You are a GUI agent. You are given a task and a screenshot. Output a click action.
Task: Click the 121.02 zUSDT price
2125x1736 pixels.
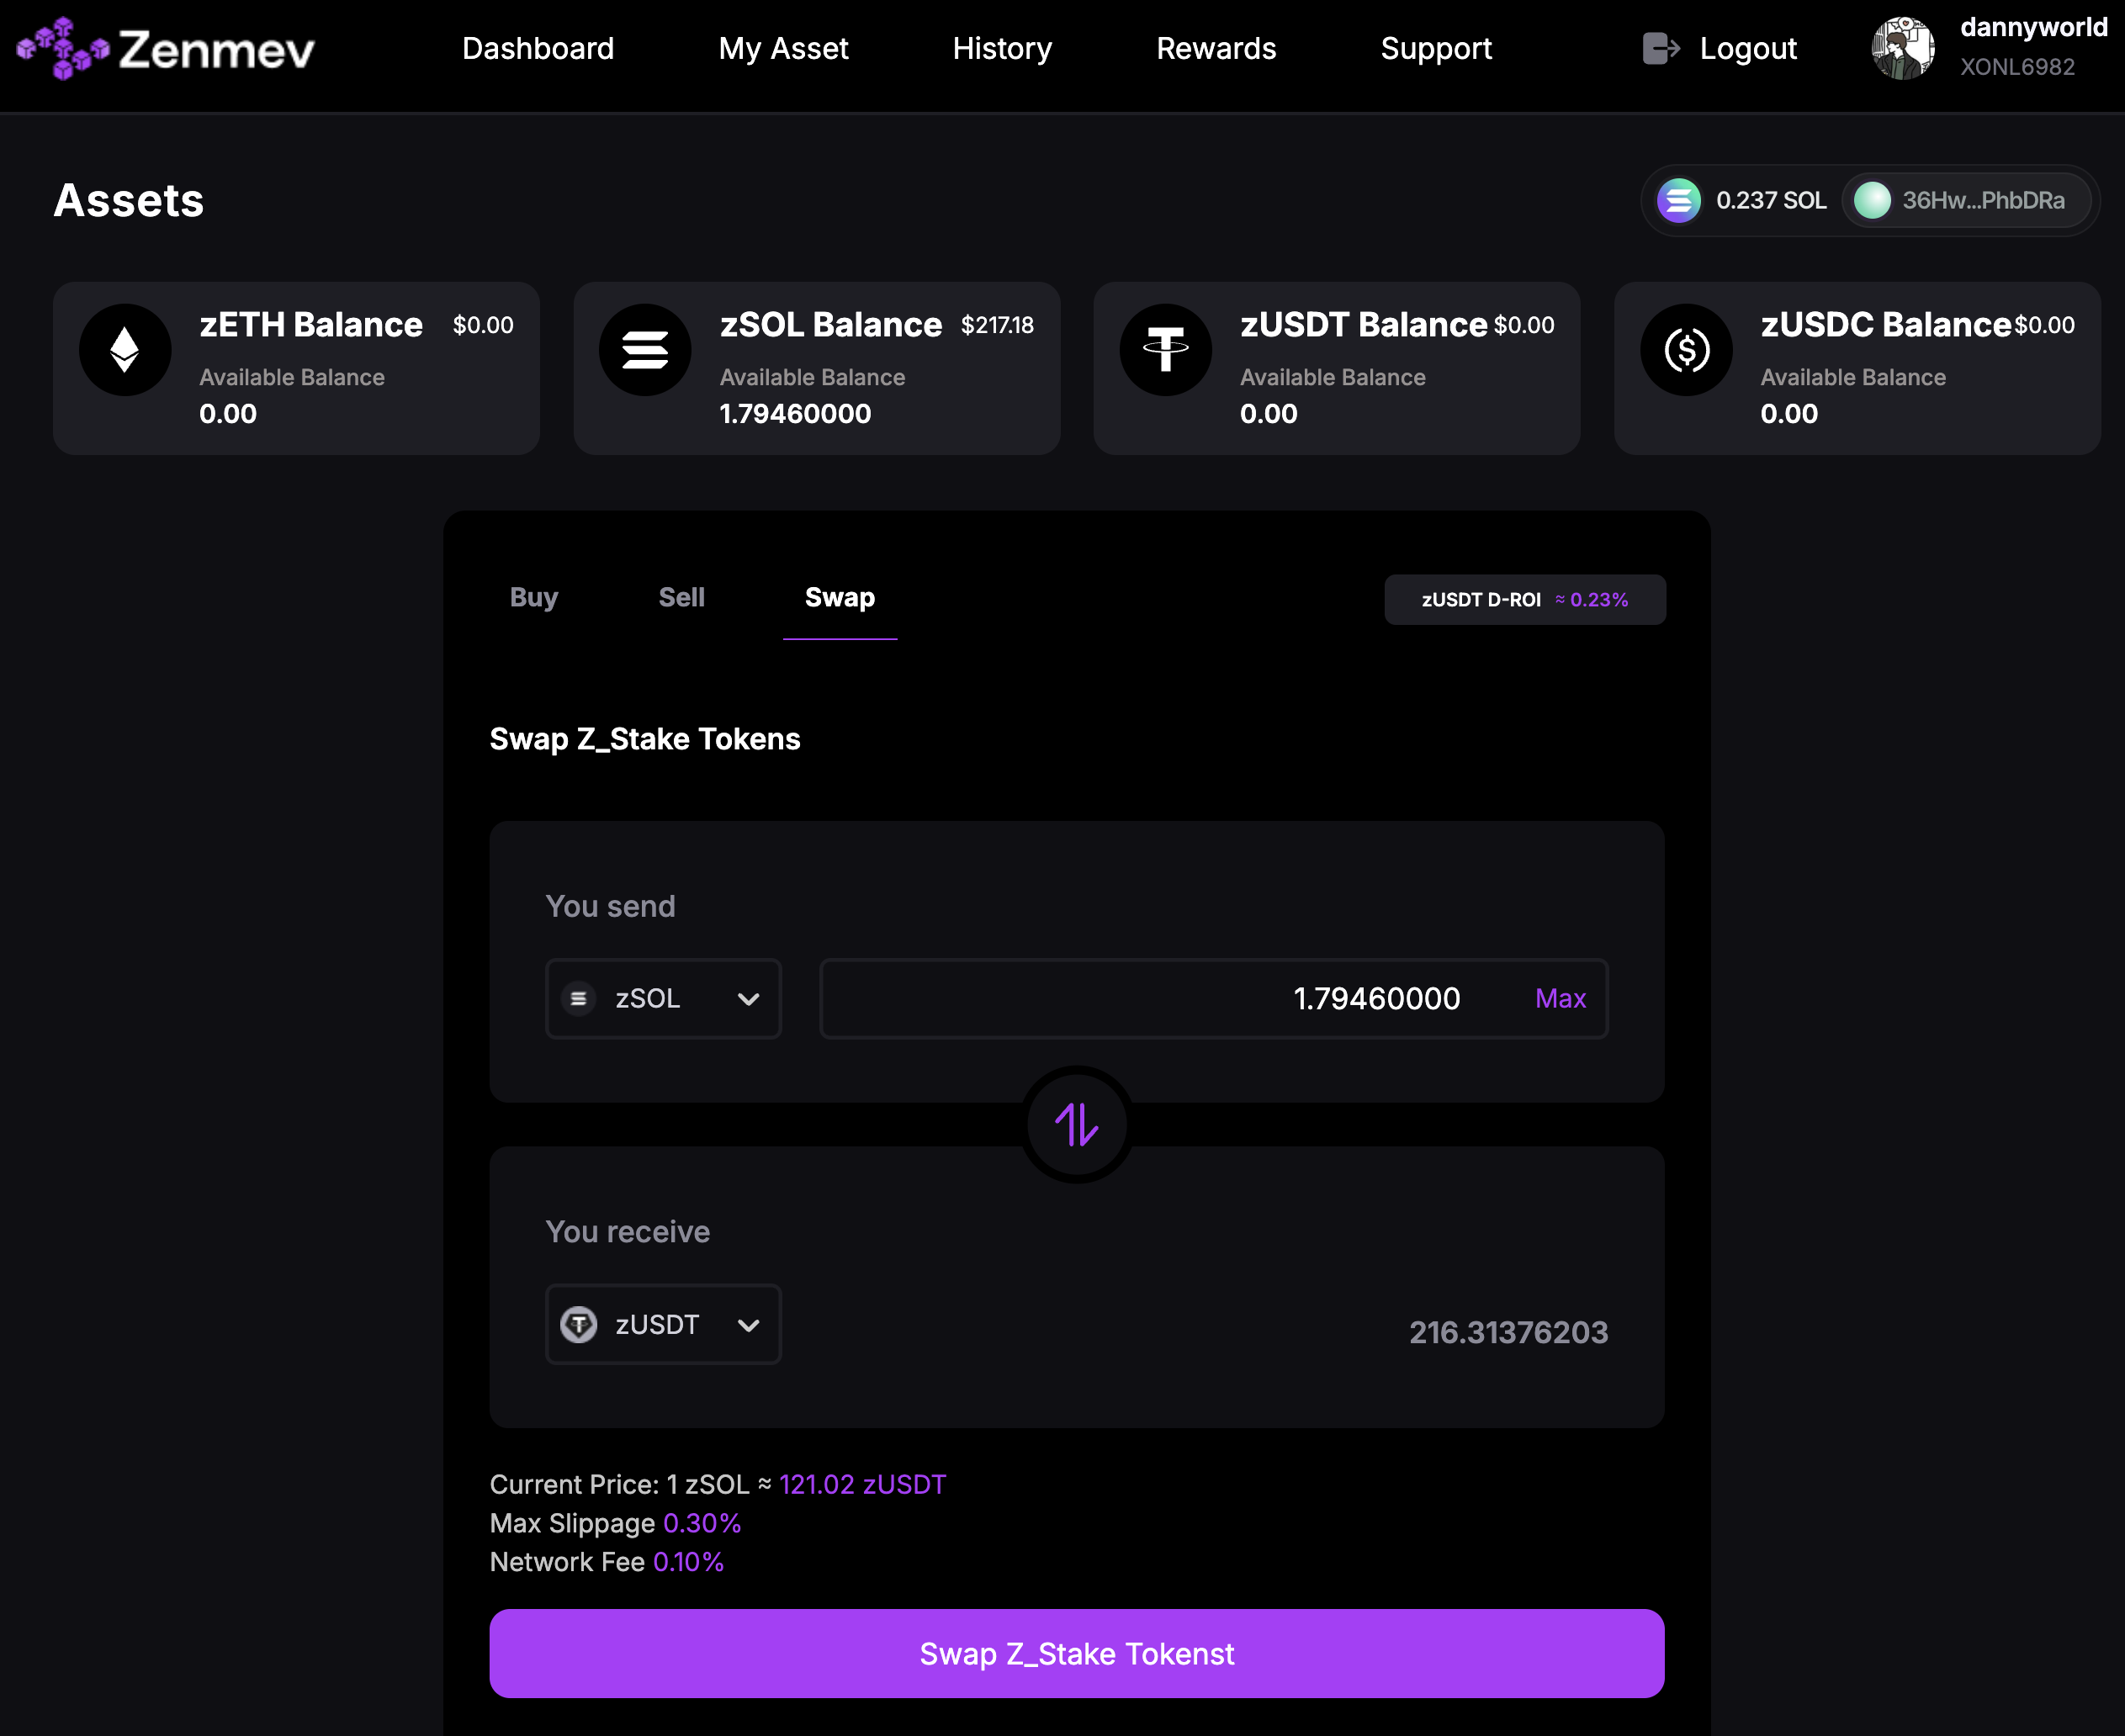(x=862, y=1484)
